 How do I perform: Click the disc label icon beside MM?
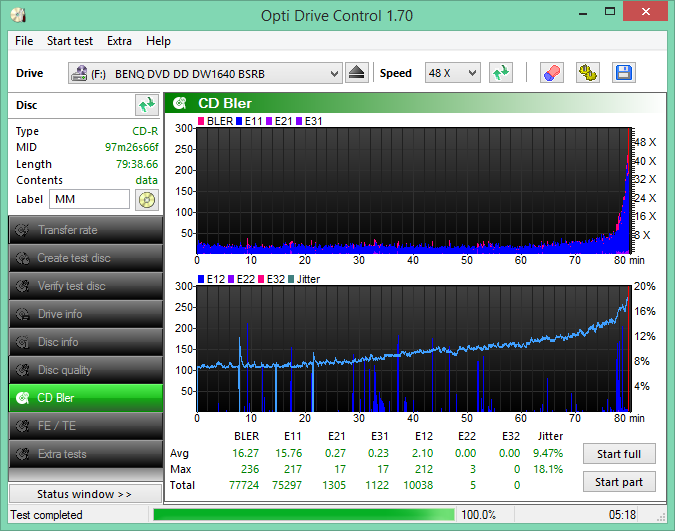point(146,200)
